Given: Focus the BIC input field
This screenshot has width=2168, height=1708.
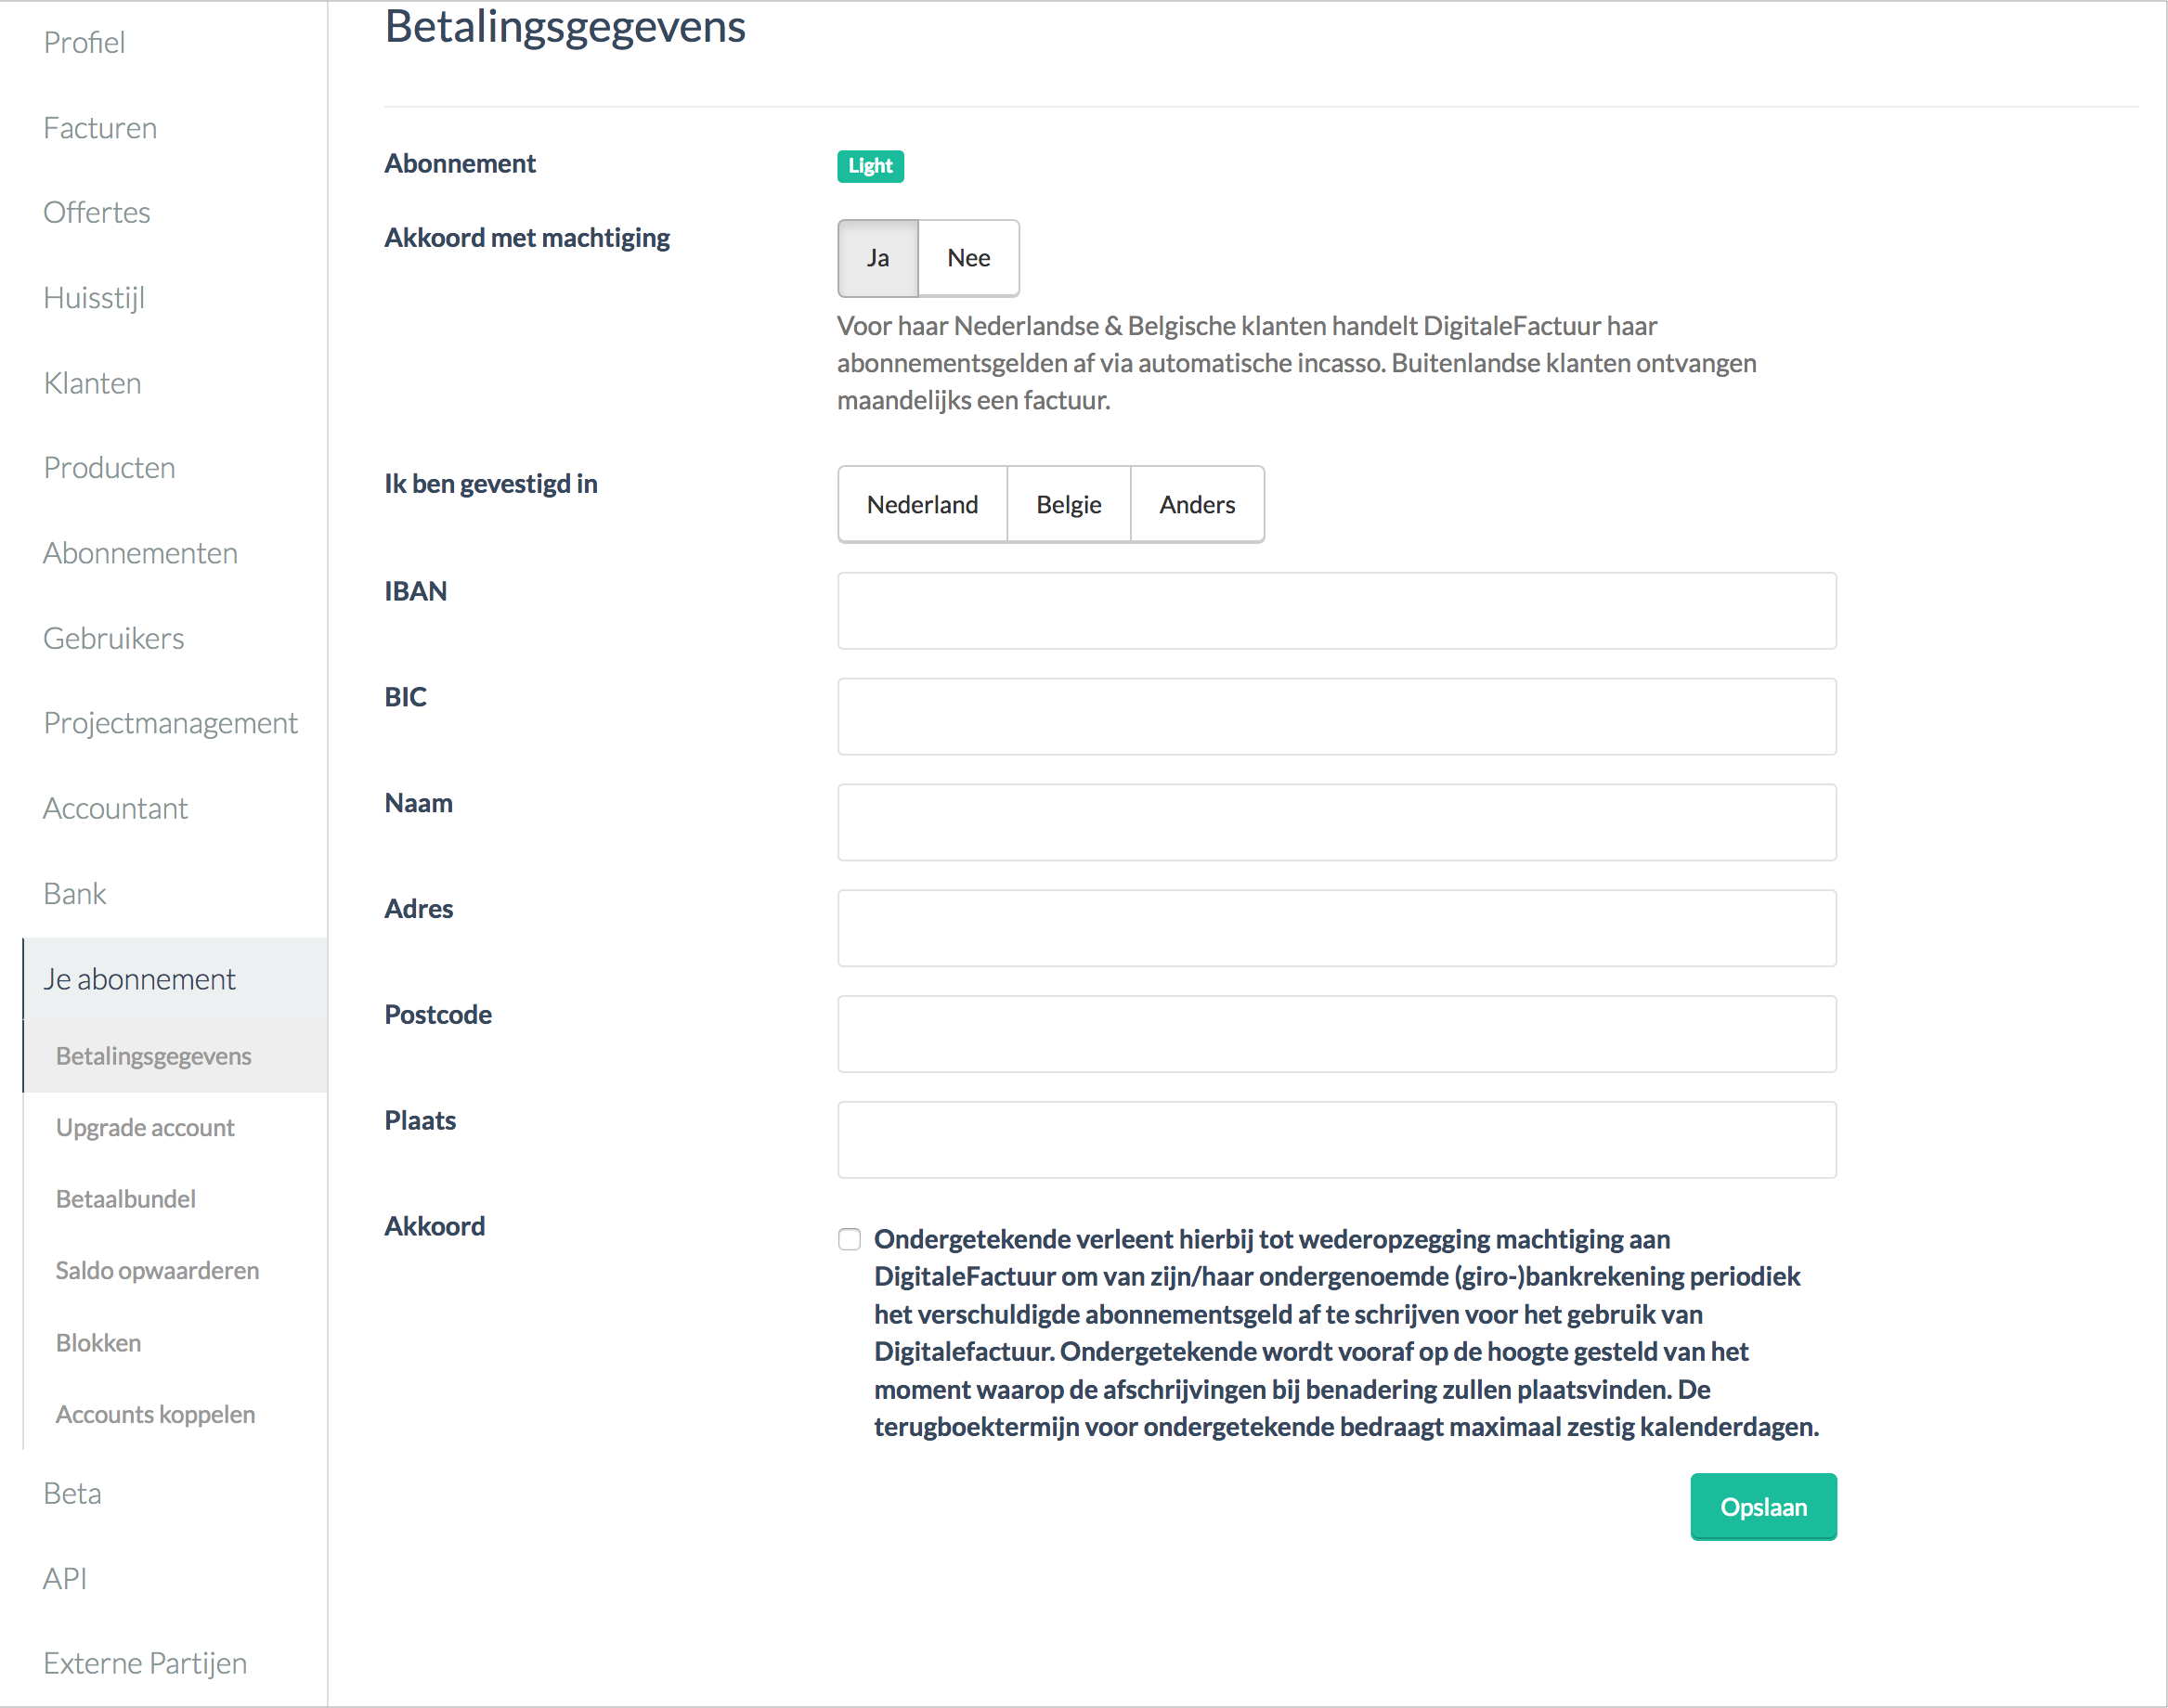Looking at the screenshot, I should [x=1337, y=716].
